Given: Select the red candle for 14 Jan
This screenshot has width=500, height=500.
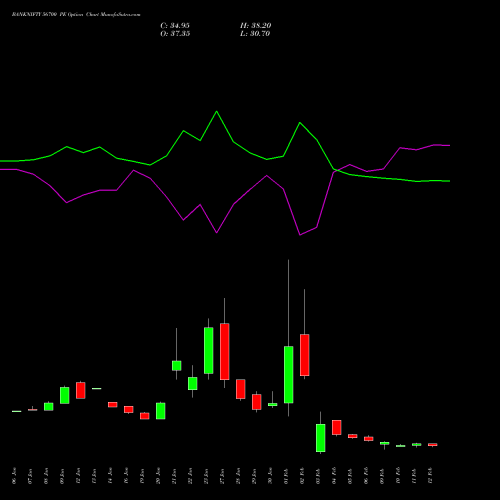Looking at the screenshot, I should 113,404.
